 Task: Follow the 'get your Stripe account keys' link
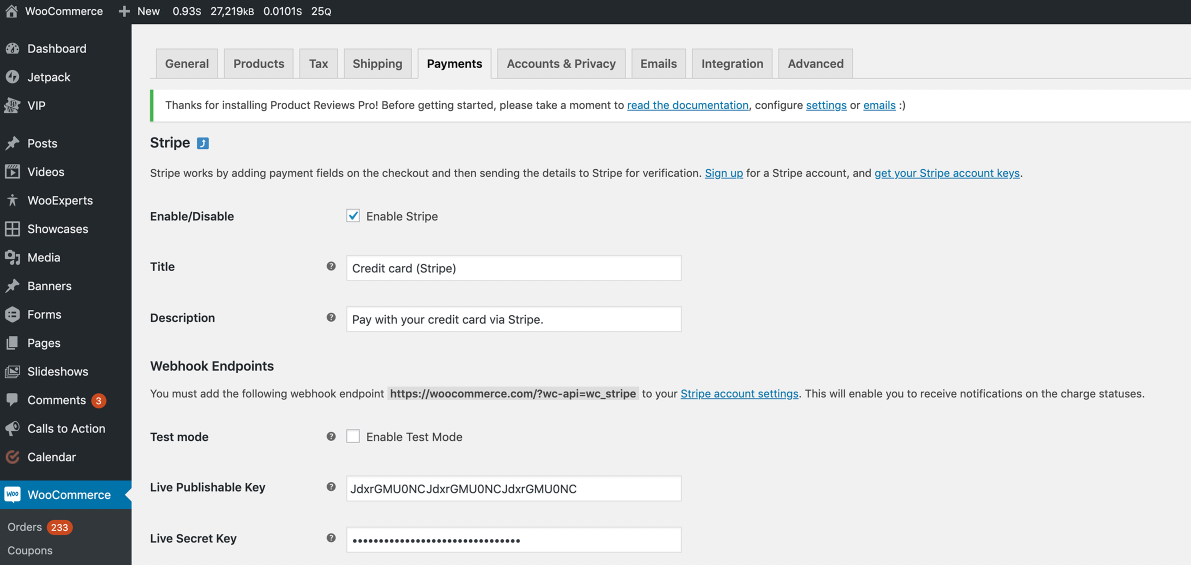[947, 173]
